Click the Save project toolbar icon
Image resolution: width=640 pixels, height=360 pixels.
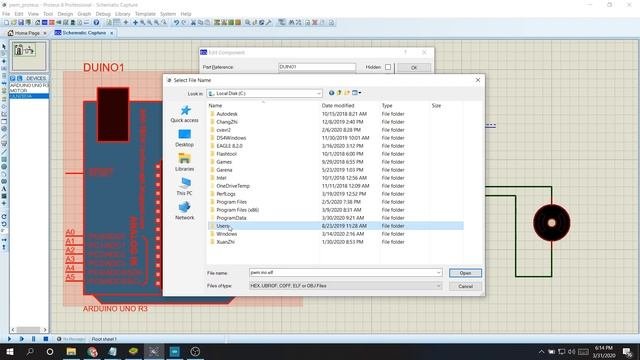(x=21, y=23)
